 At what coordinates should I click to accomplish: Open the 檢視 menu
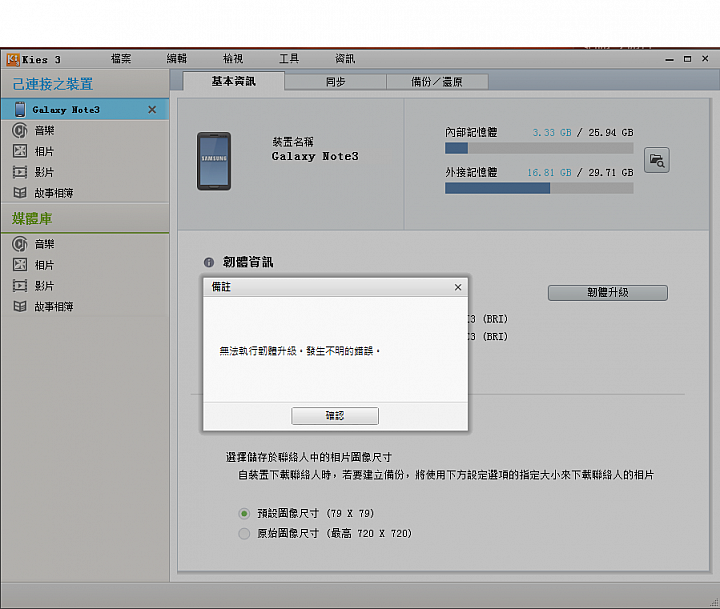click(x=233, y=59)
